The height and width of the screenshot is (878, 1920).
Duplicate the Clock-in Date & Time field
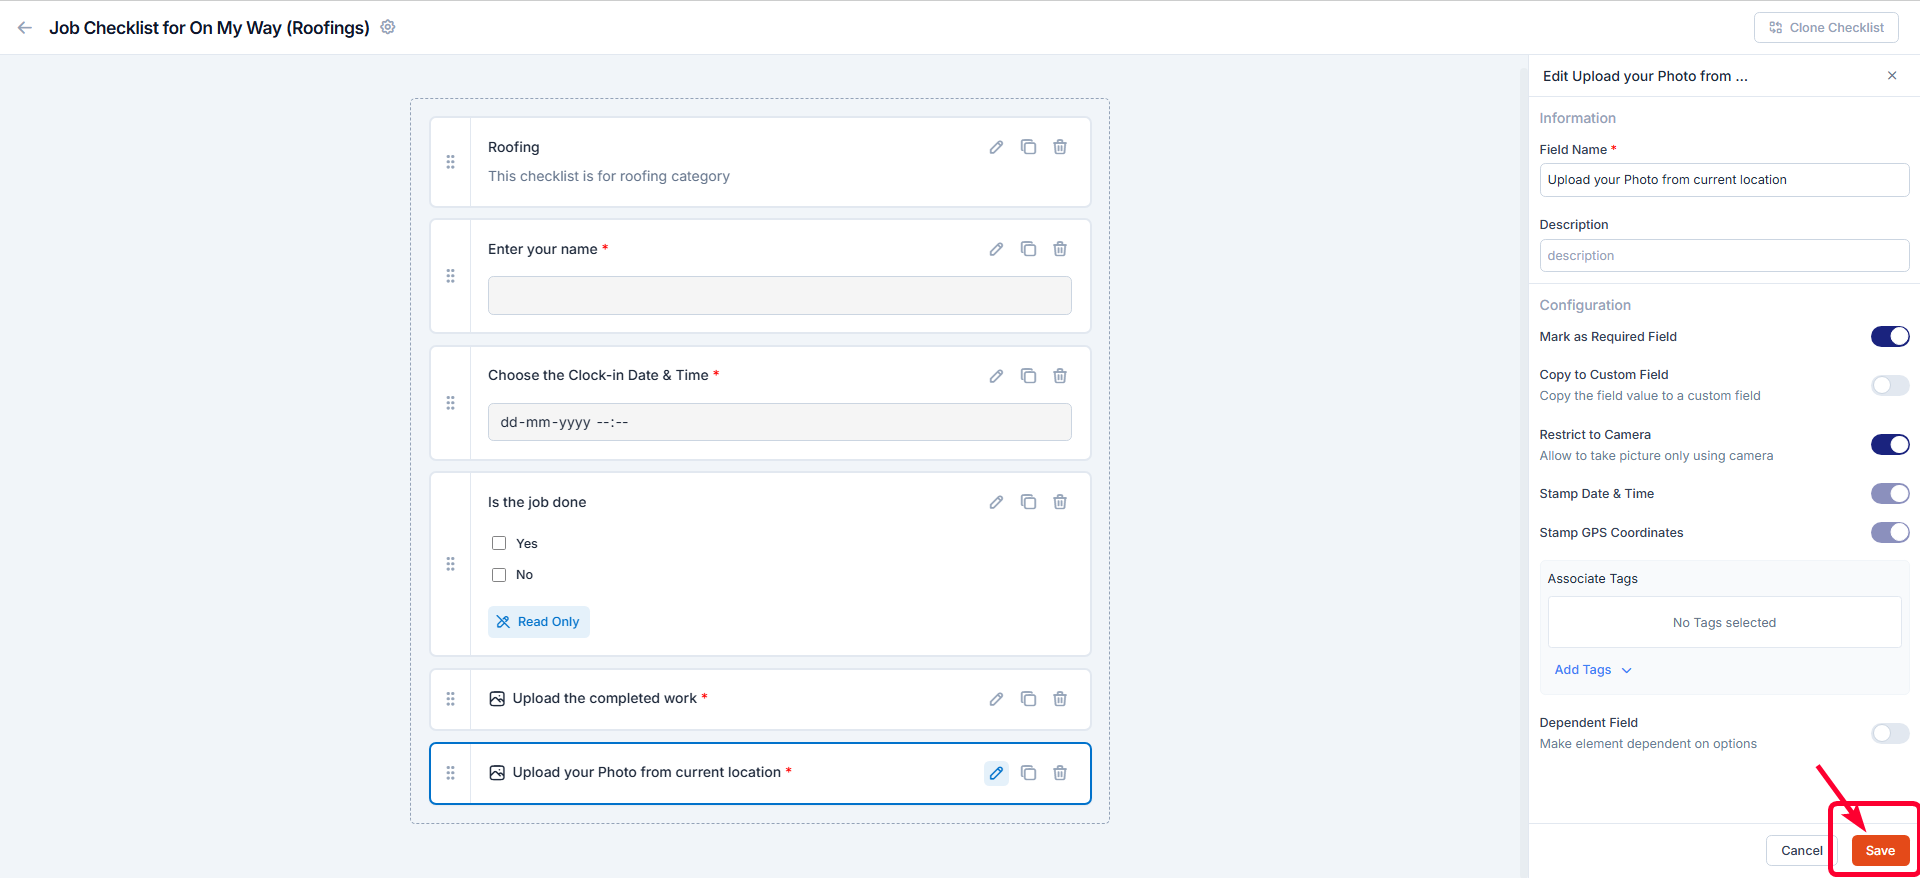click(1028, 376)
